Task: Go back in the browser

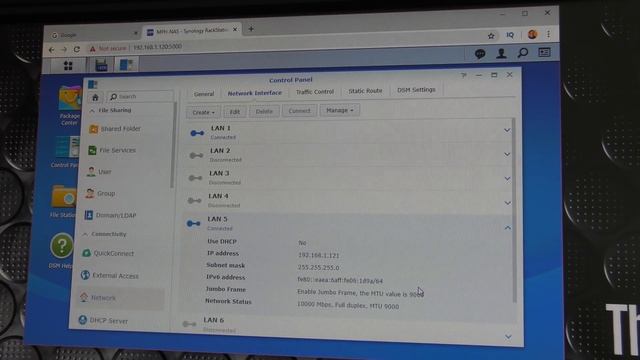Action: pyautogui.click(x=51, y=50)
